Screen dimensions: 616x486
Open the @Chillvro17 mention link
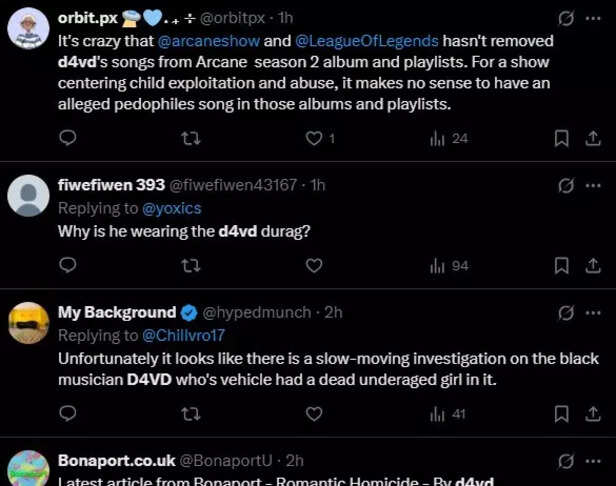(x=185, y=335)
